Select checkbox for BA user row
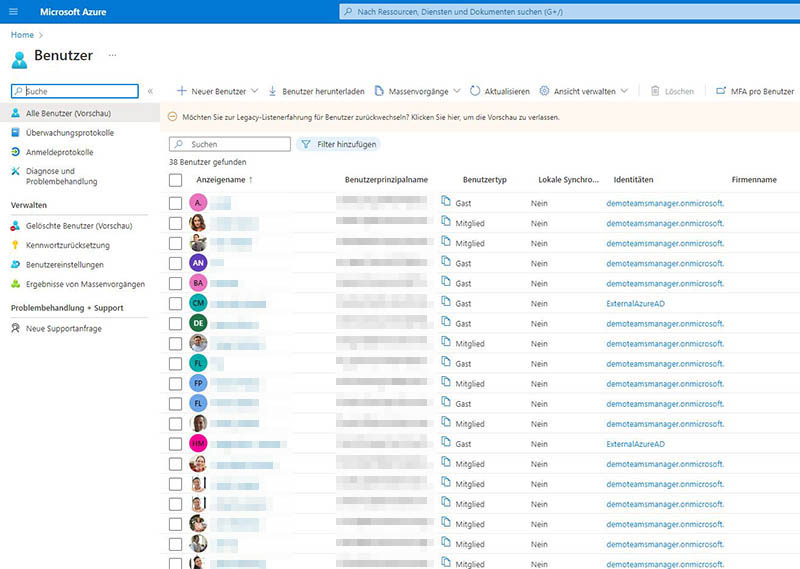This screenshot has height=569, width=800. click(x=176, y=283)
